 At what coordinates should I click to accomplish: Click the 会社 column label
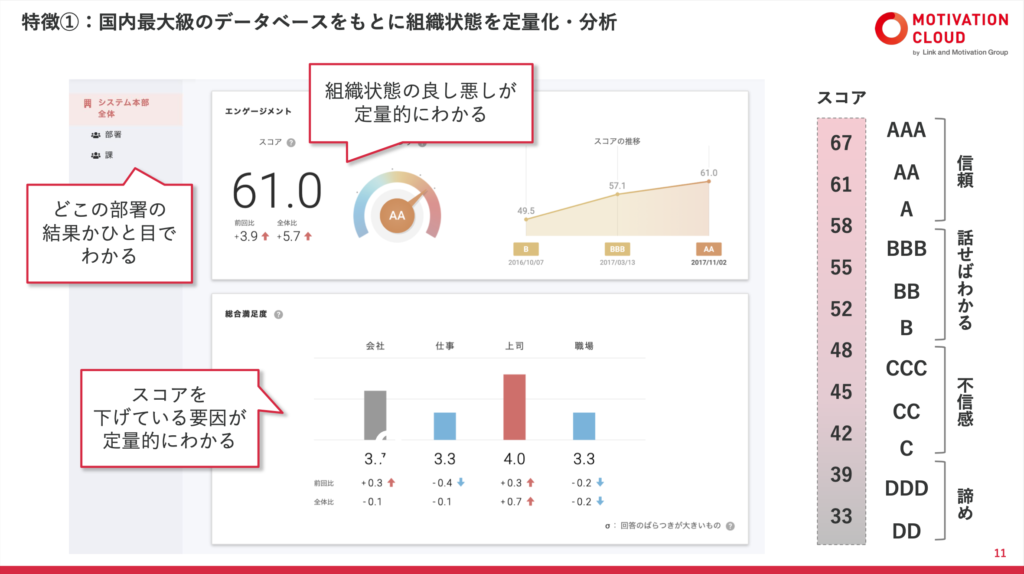point(375,346)
